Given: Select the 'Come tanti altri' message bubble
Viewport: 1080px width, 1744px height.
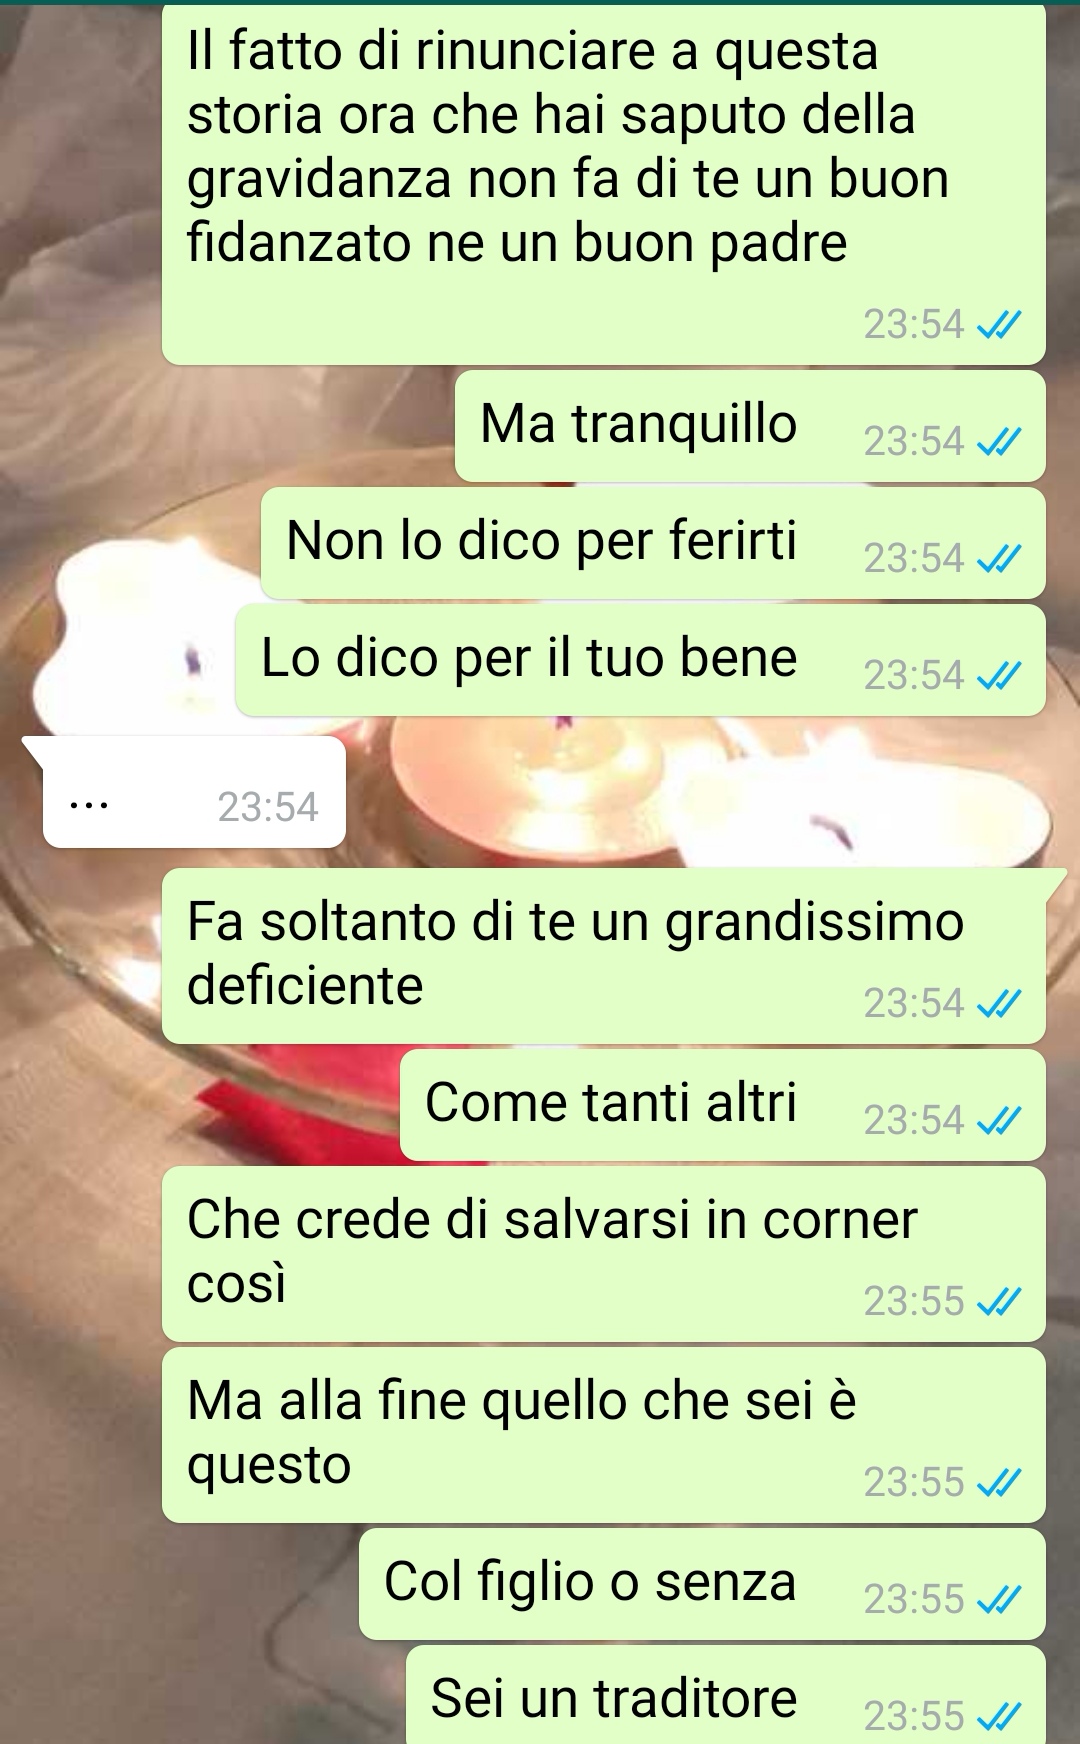Looking at the screenshot, I should [723, 1105].
